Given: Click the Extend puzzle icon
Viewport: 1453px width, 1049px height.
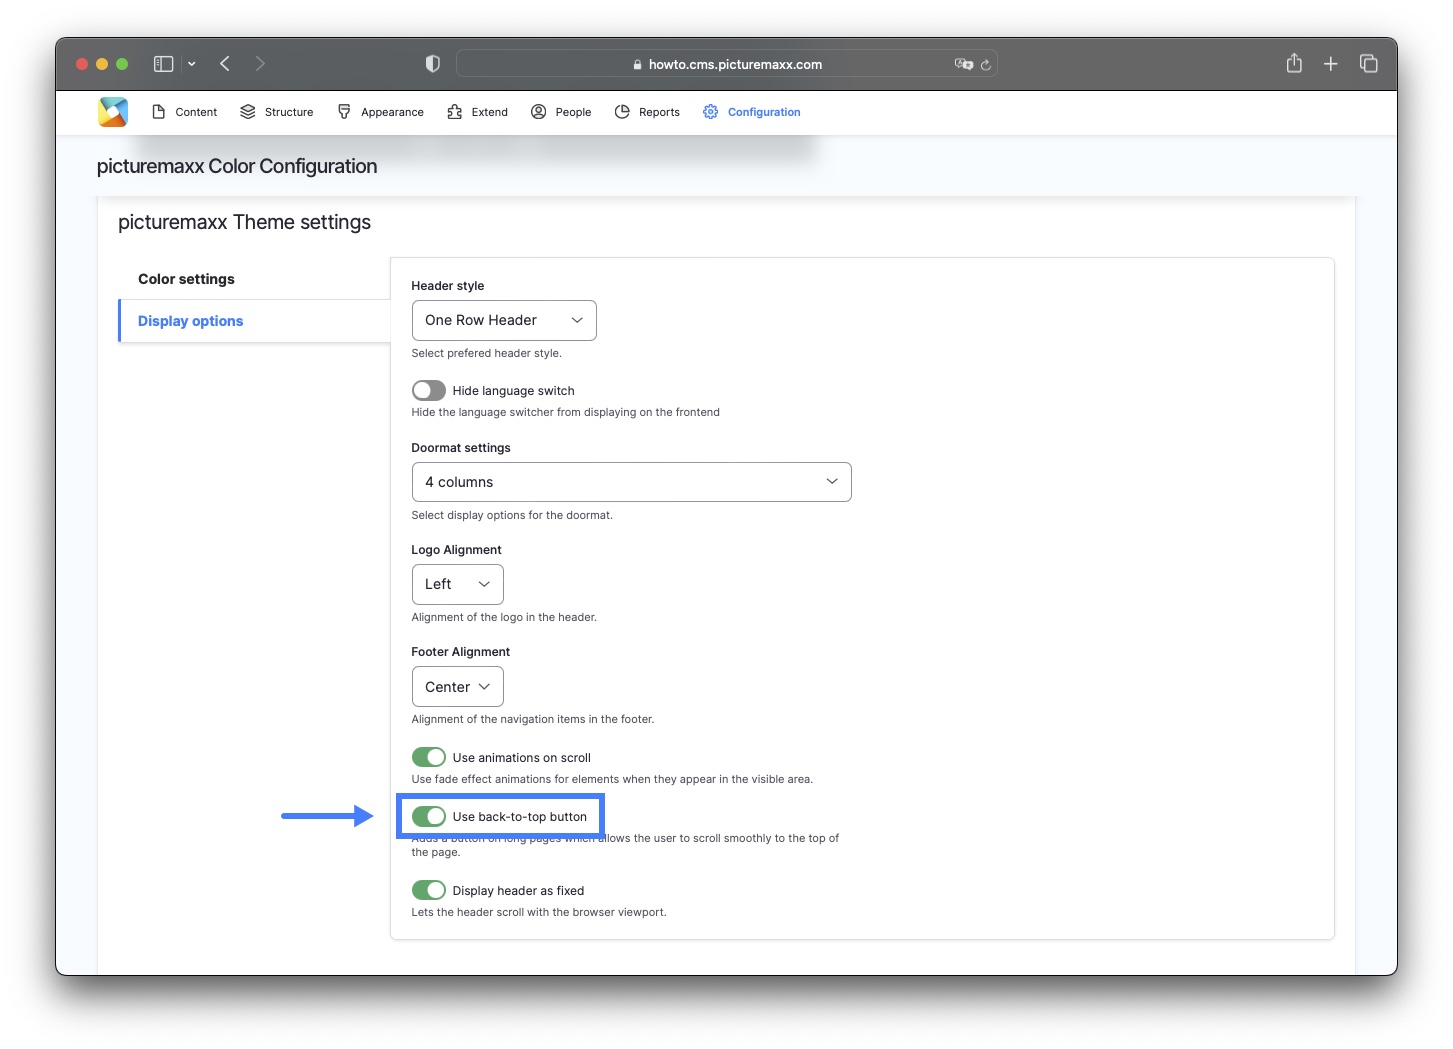Looking at the screenshot, I should 454,112.
